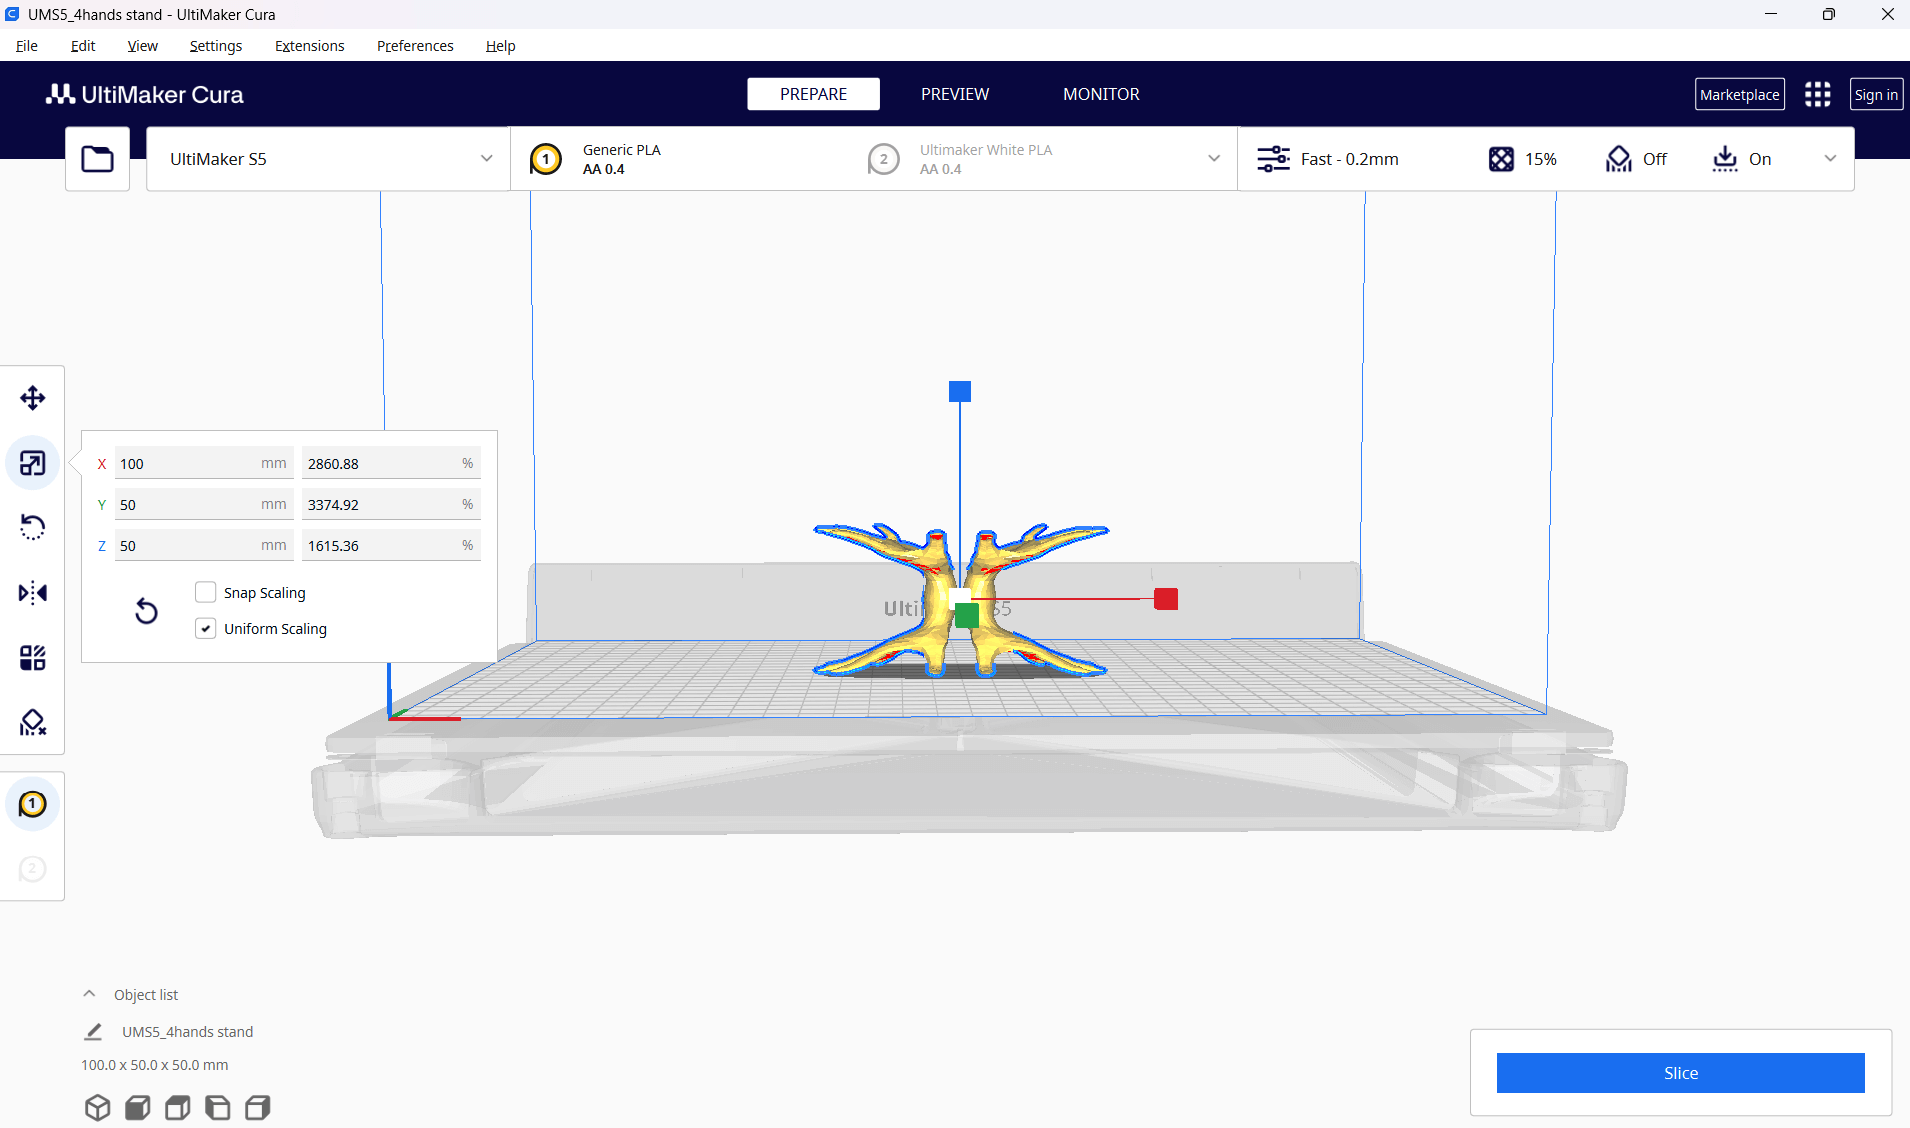Disable Uniform Scaling checkbox
The height and width of the screenshot is (1128, 1910).
[x=206, y=629]
